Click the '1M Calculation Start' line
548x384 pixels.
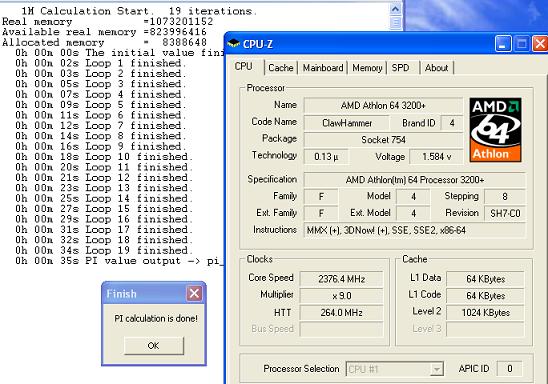pyautogui.click(x=139, y=11)
